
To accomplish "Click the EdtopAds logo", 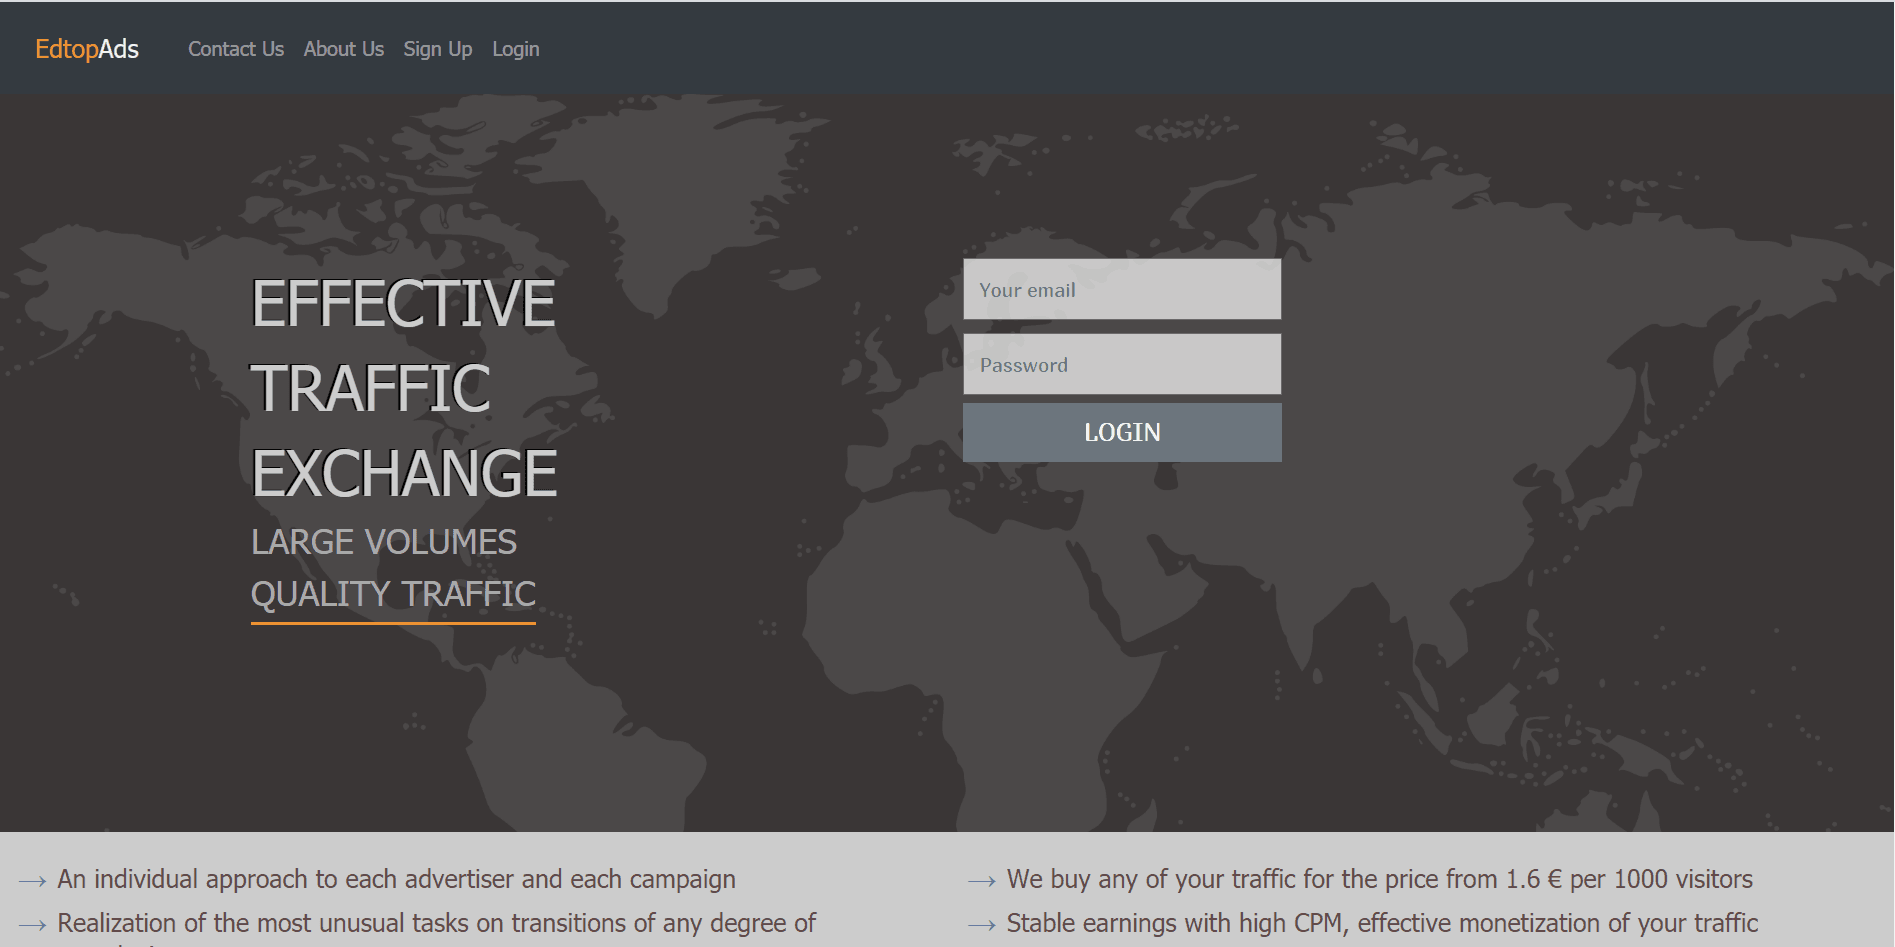I will [87, 49].
